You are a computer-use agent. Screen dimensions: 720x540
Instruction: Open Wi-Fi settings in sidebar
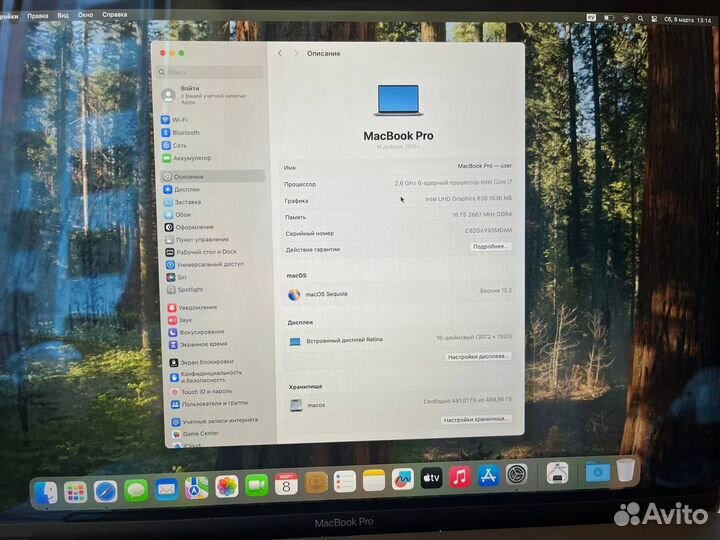click(174, 120)
